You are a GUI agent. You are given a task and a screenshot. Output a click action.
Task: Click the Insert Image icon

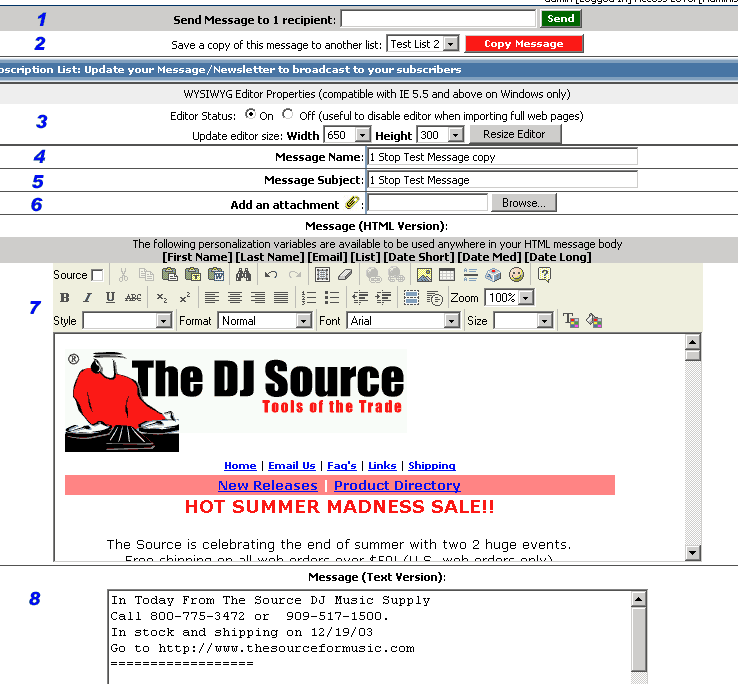click(424, 275)
